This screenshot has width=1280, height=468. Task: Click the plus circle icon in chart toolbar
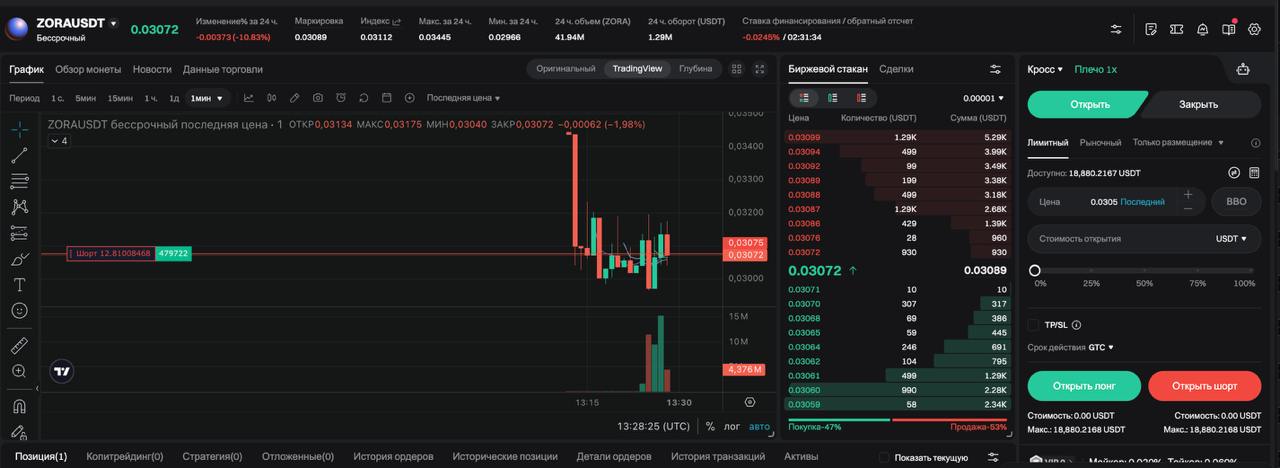[409, 98]
